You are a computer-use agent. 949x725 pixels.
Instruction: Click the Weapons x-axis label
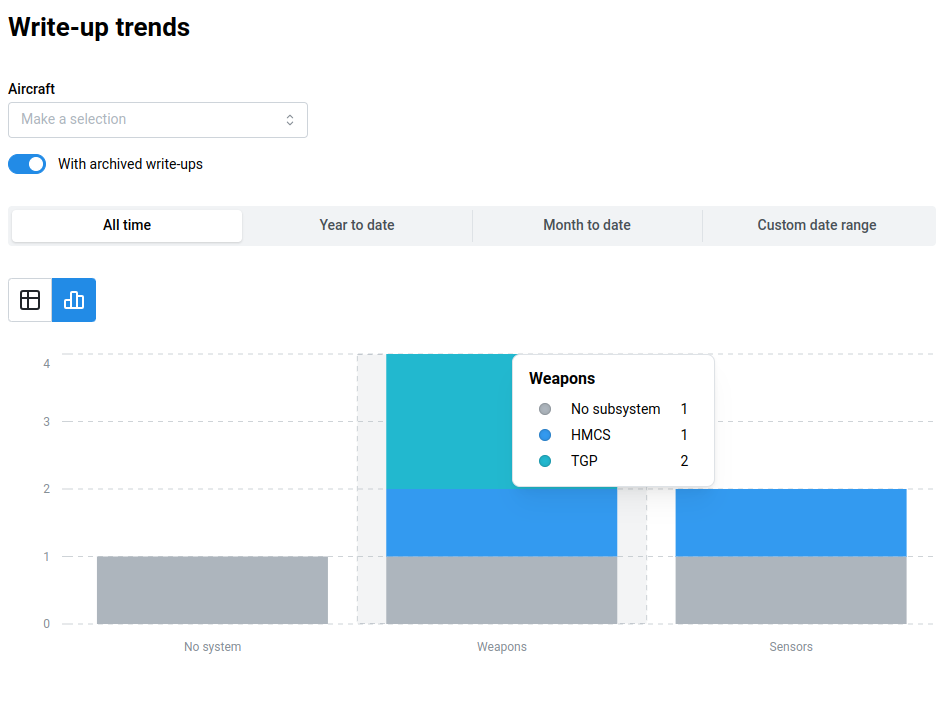502,647
